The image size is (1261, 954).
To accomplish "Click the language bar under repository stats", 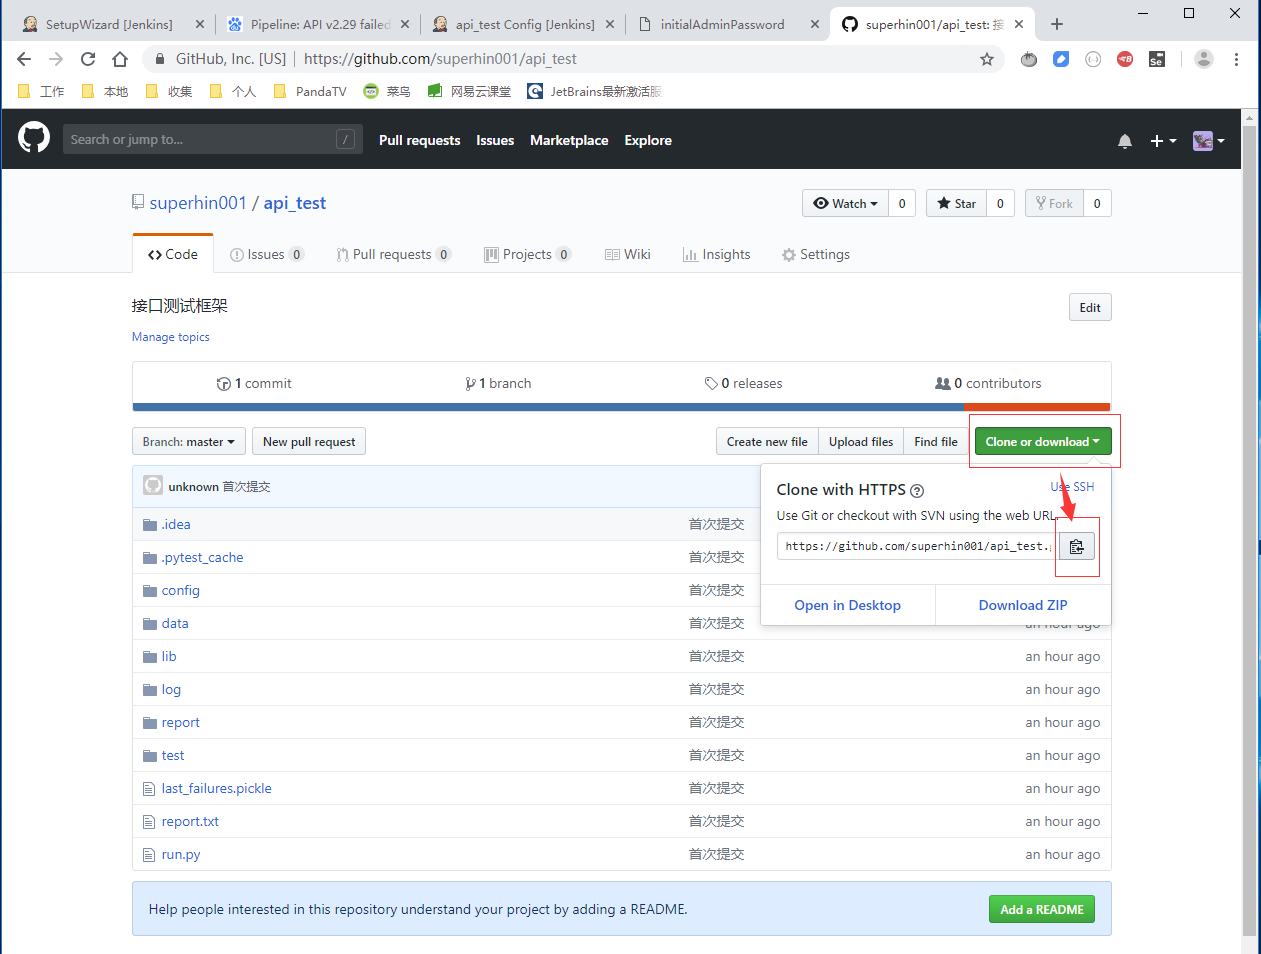I will click(x=621, y=407).
